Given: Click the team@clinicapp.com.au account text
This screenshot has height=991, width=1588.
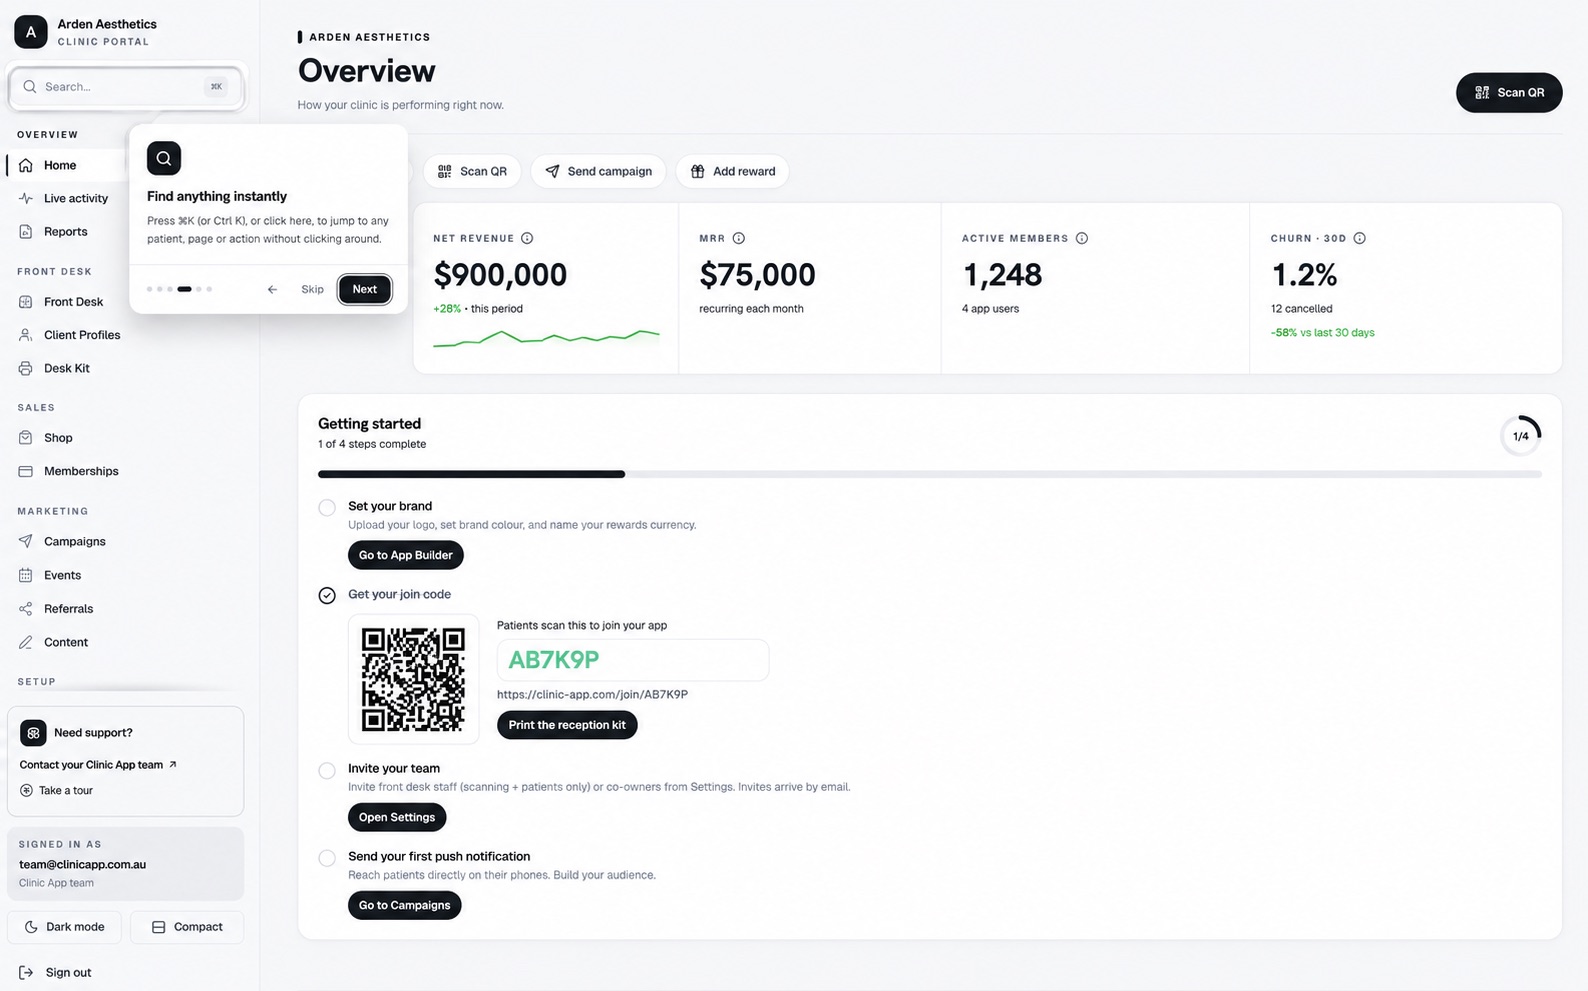Looking at the screenshot, I should [82, 864].
